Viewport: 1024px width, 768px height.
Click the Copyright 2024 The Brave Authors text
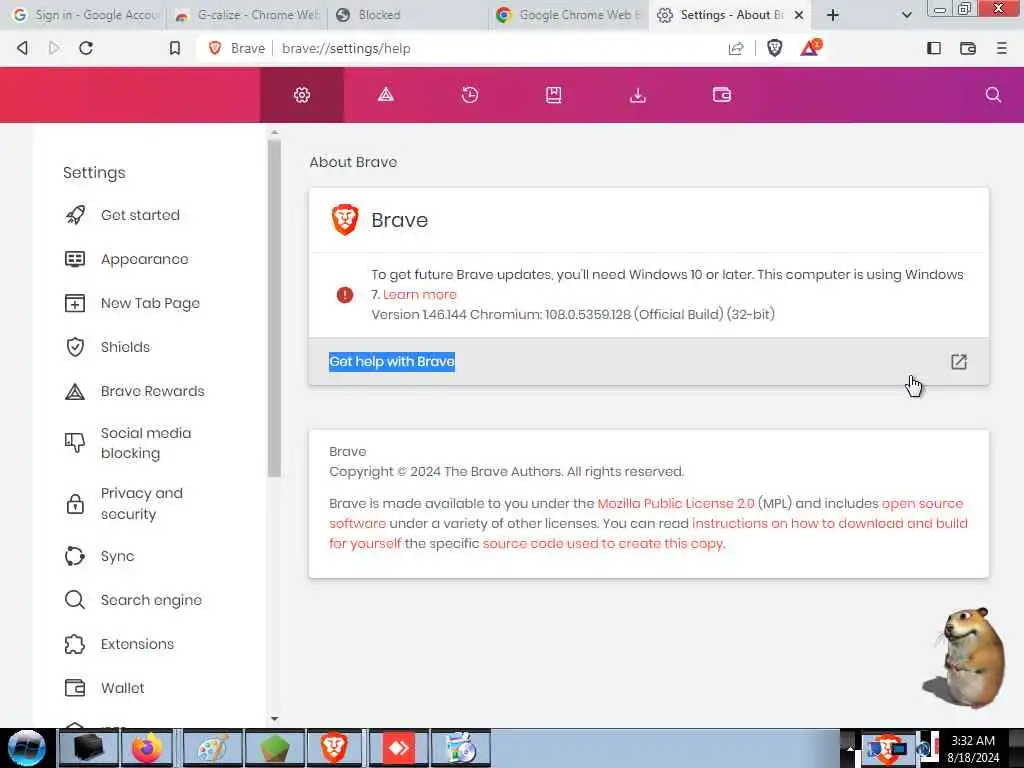pos(507,472)
